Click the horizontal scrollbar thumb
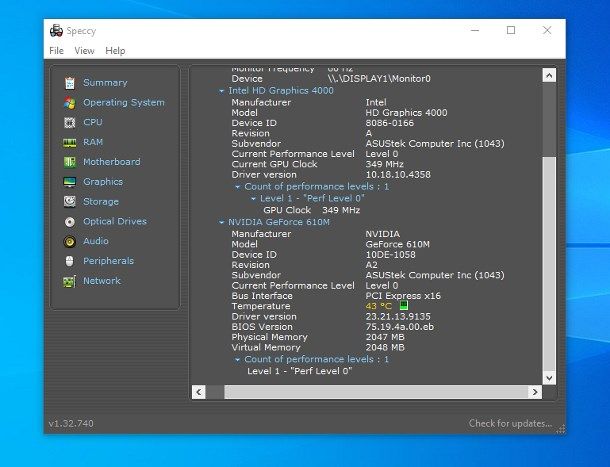Screen dimensions: 610x467 376,392
